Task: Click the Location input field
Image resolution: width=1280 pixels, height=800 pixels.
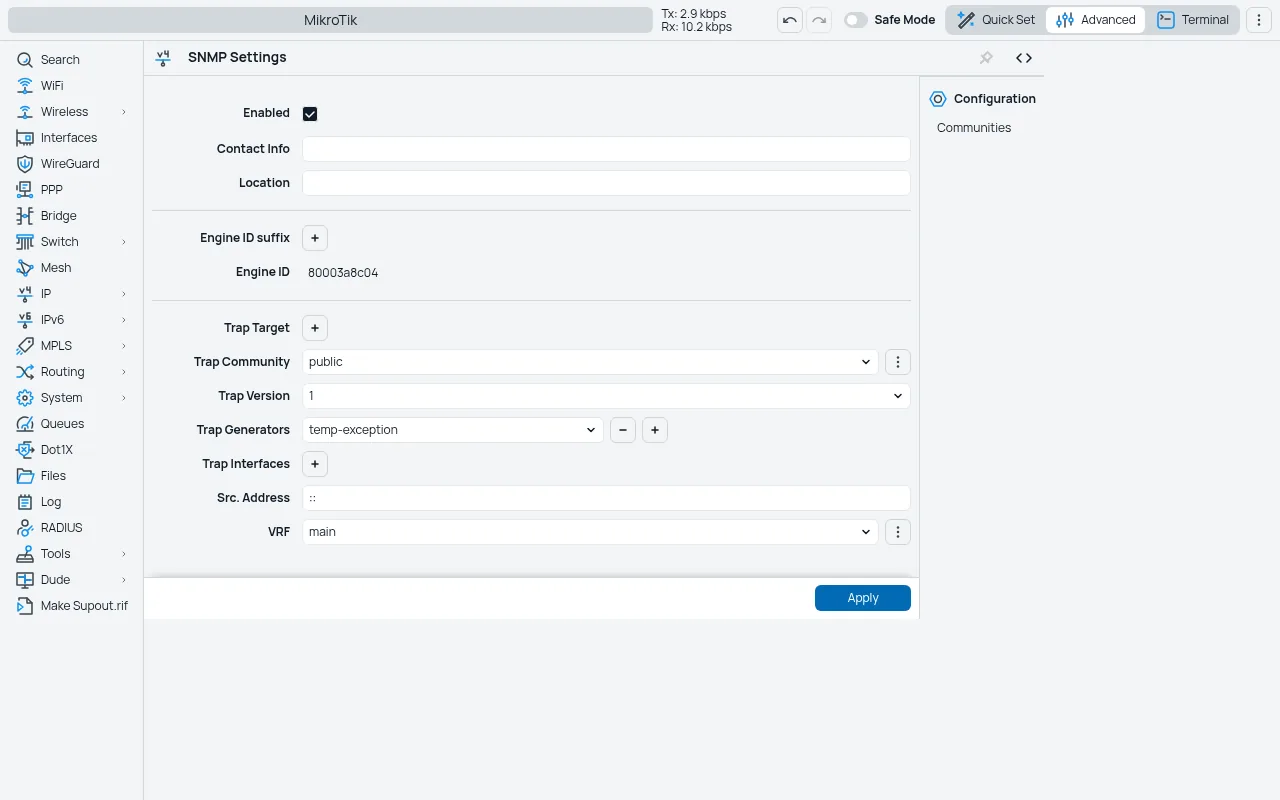Action: [606, 183]
